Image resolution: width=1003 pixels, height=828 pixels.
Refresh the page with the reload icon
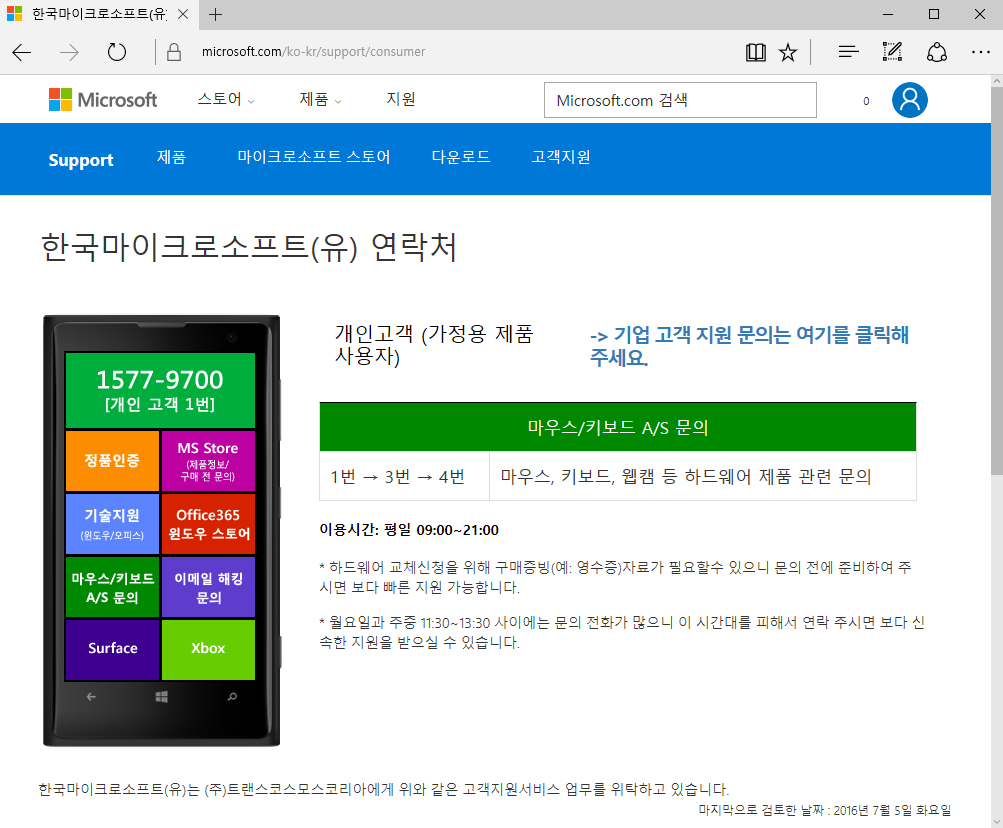tap(116, 52)
